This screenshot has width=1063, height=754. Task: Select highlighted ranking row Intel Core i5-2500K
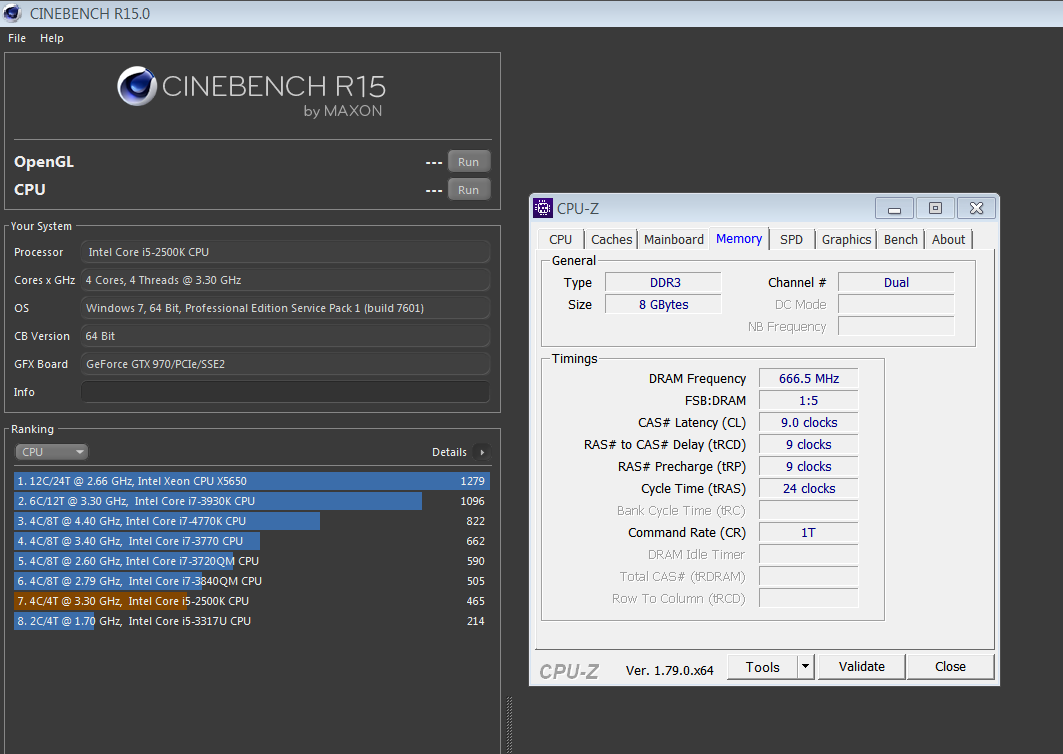pos(252,601)
